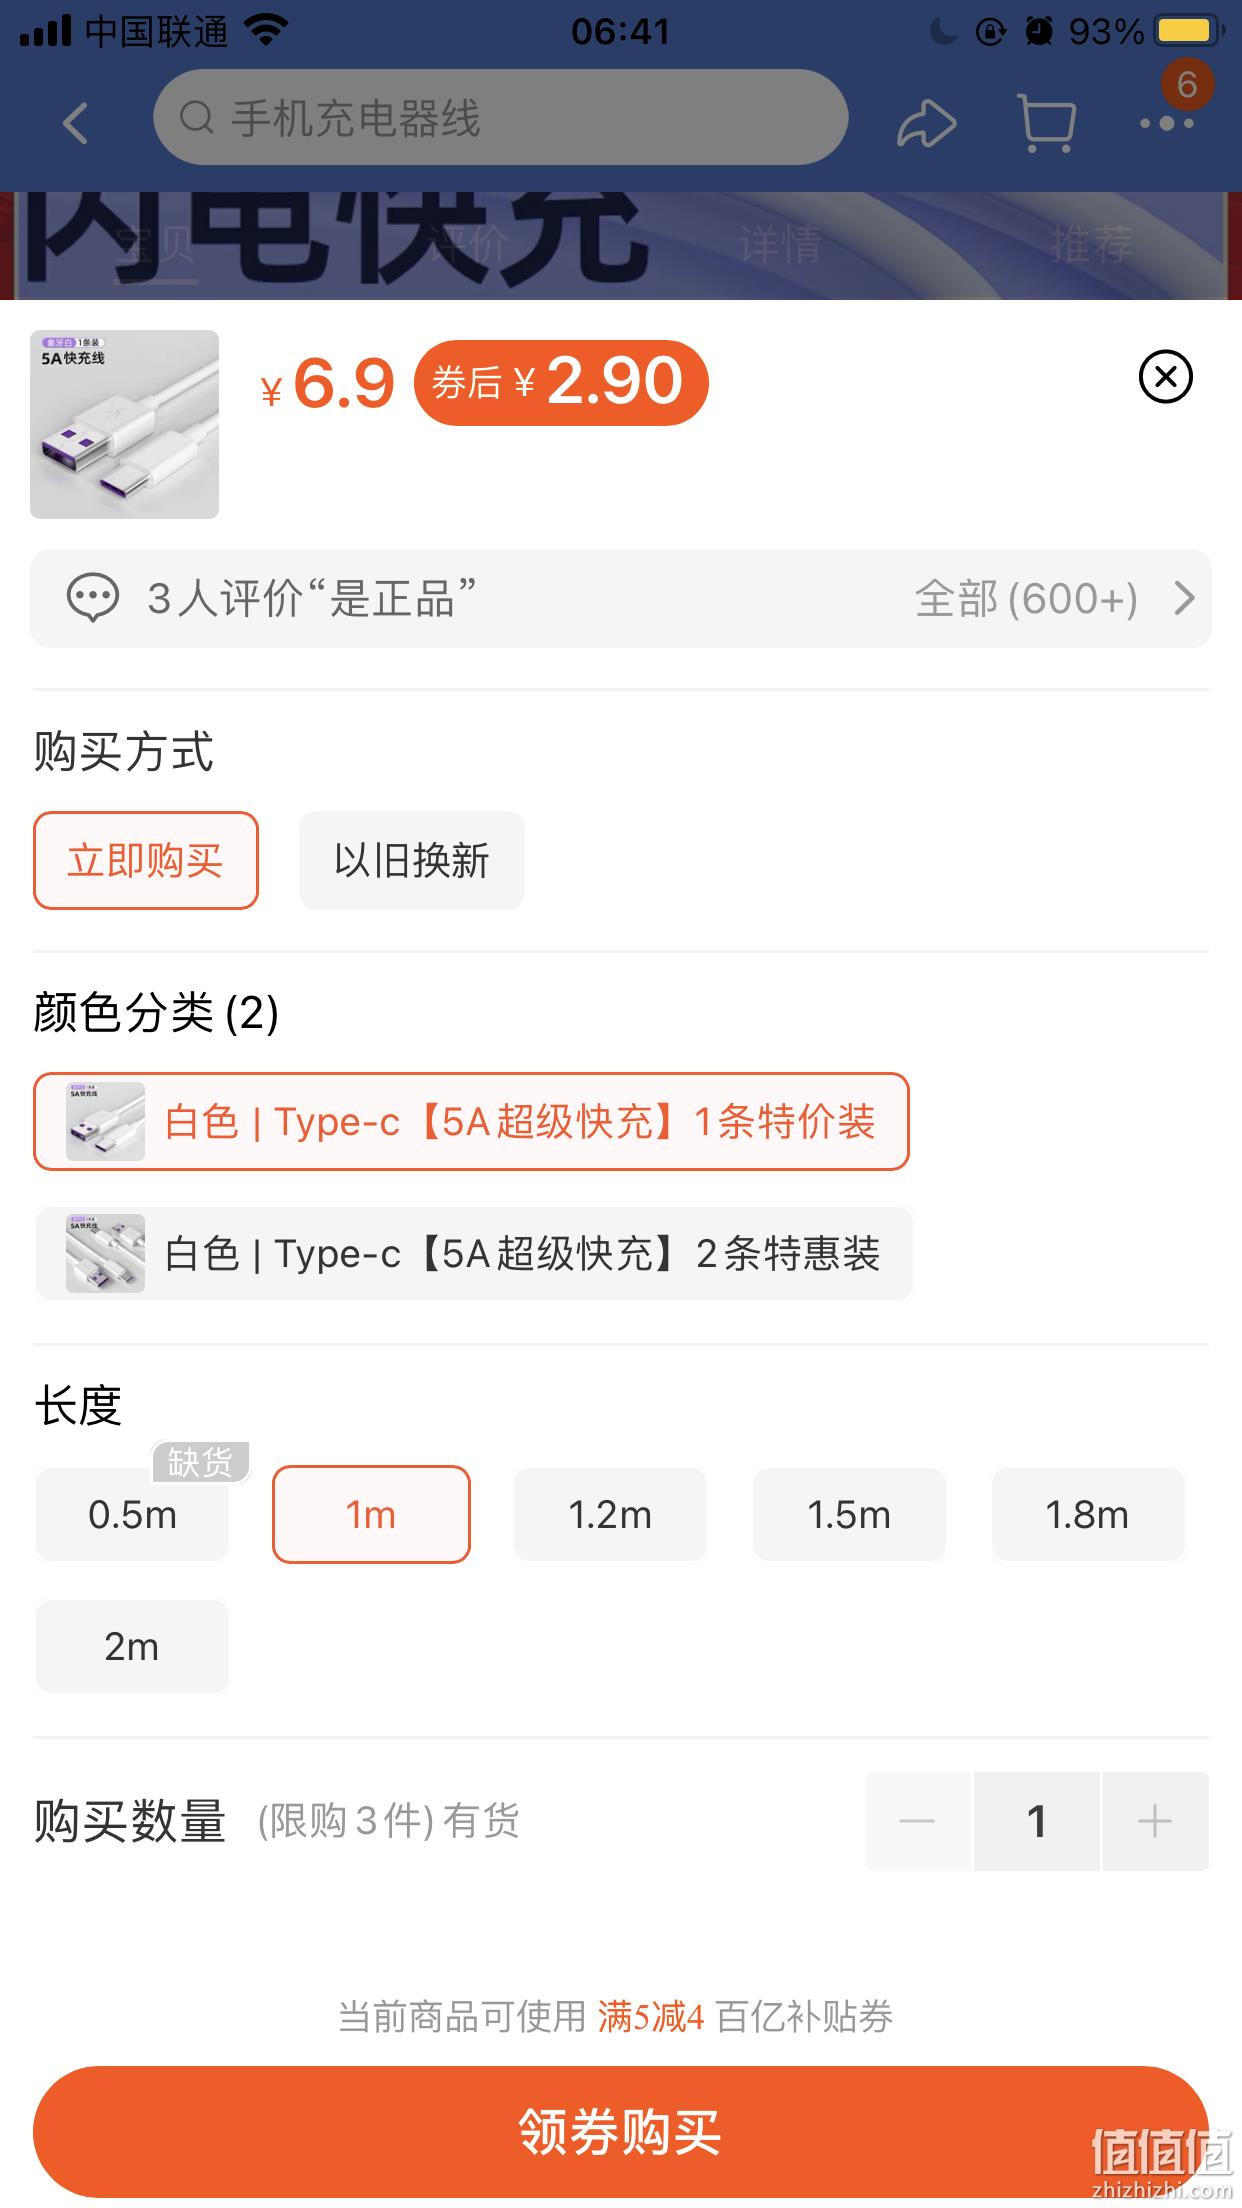Tap the search field 手机充电器线
The image size is (1242, 2208).
(501, 118)
